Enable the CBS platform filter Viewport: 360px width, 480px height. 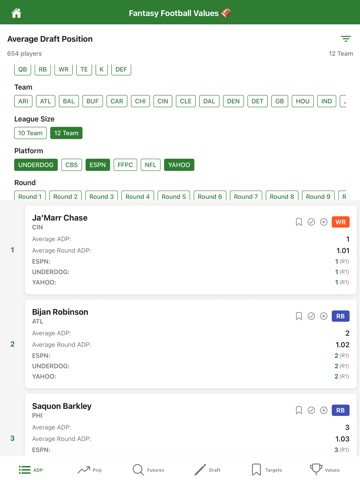[x=71, y=165]
